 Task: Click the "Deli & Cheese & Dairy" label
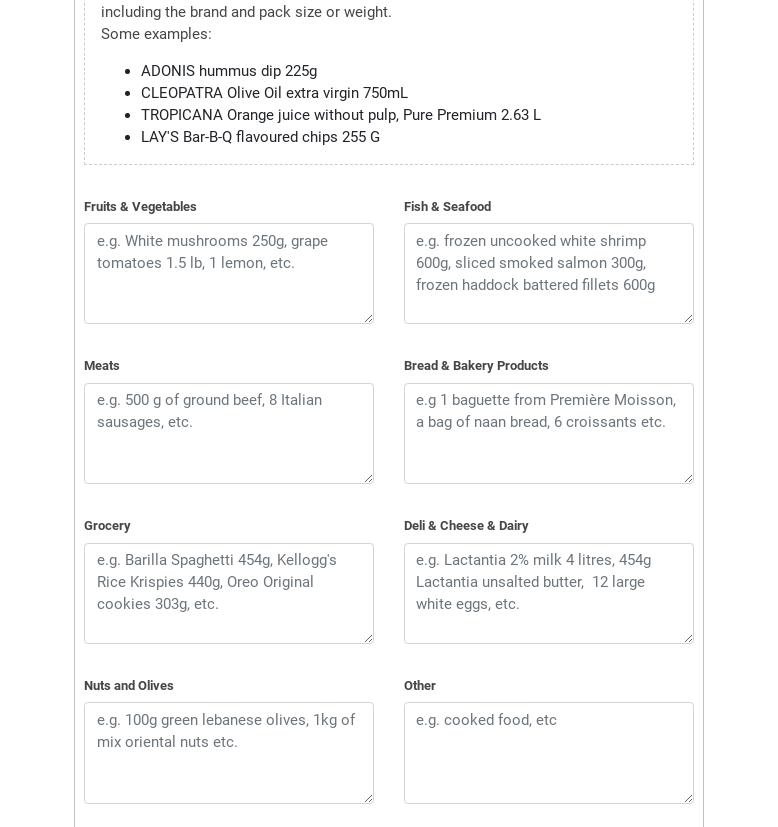466,526
